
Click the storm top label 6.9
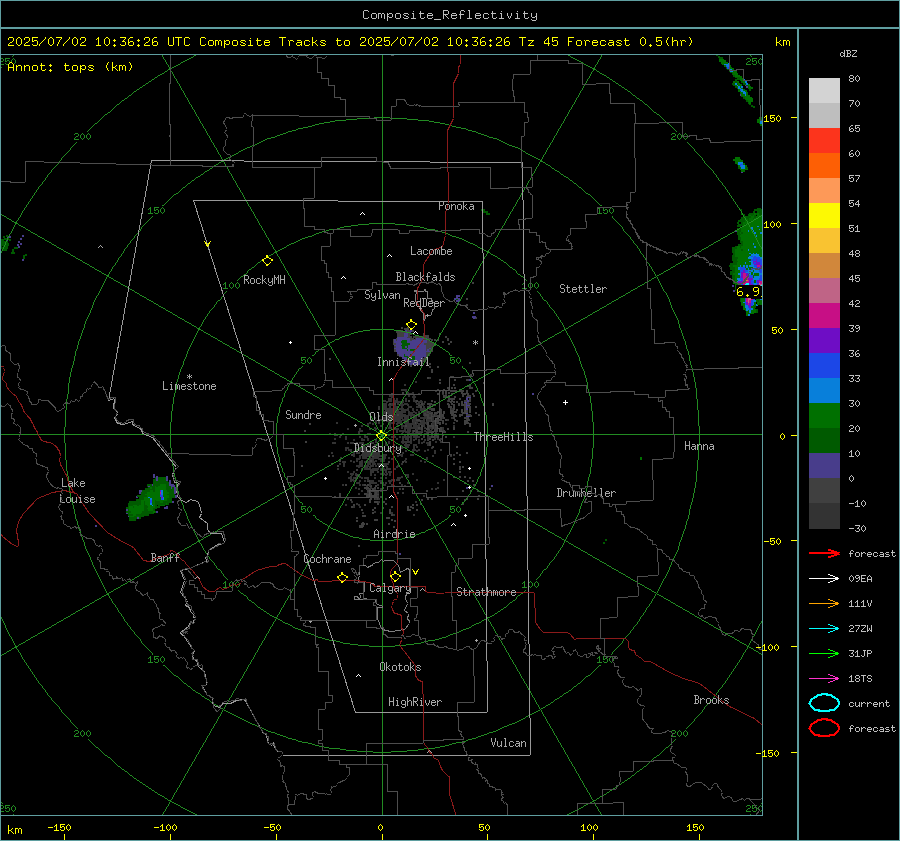(x=748, y=292)
